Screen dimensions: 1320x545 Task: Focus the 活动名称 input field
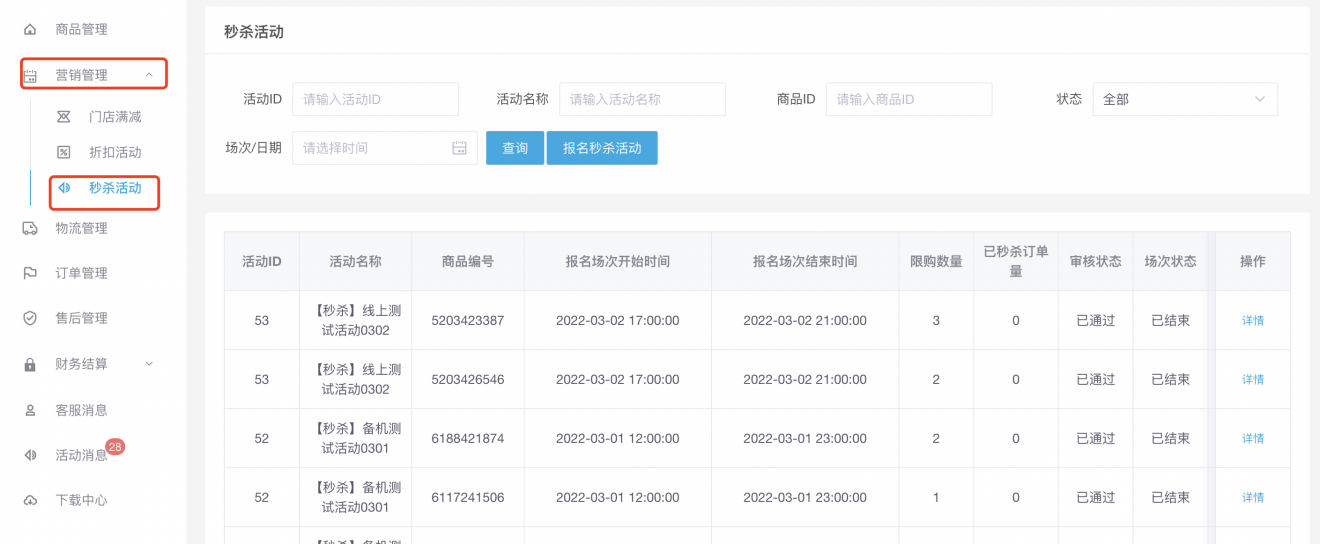coord(641,100)
